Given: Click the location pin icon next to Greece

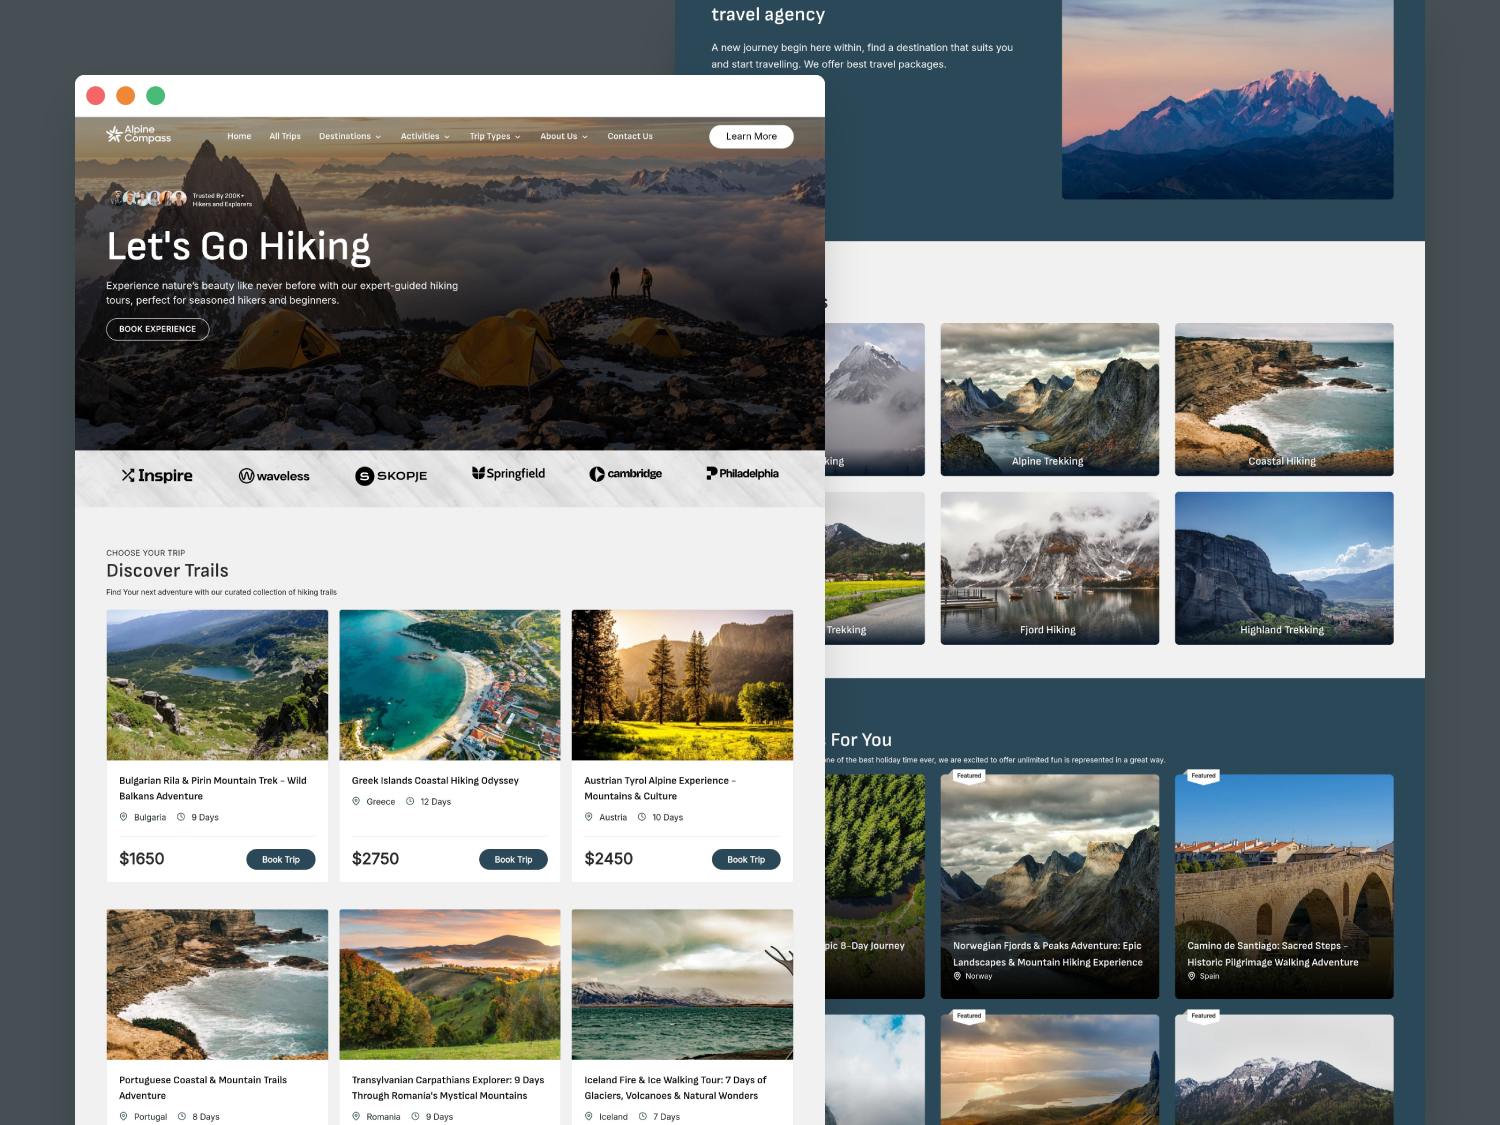Looking at the screenshot, I should tap(356, 801).
